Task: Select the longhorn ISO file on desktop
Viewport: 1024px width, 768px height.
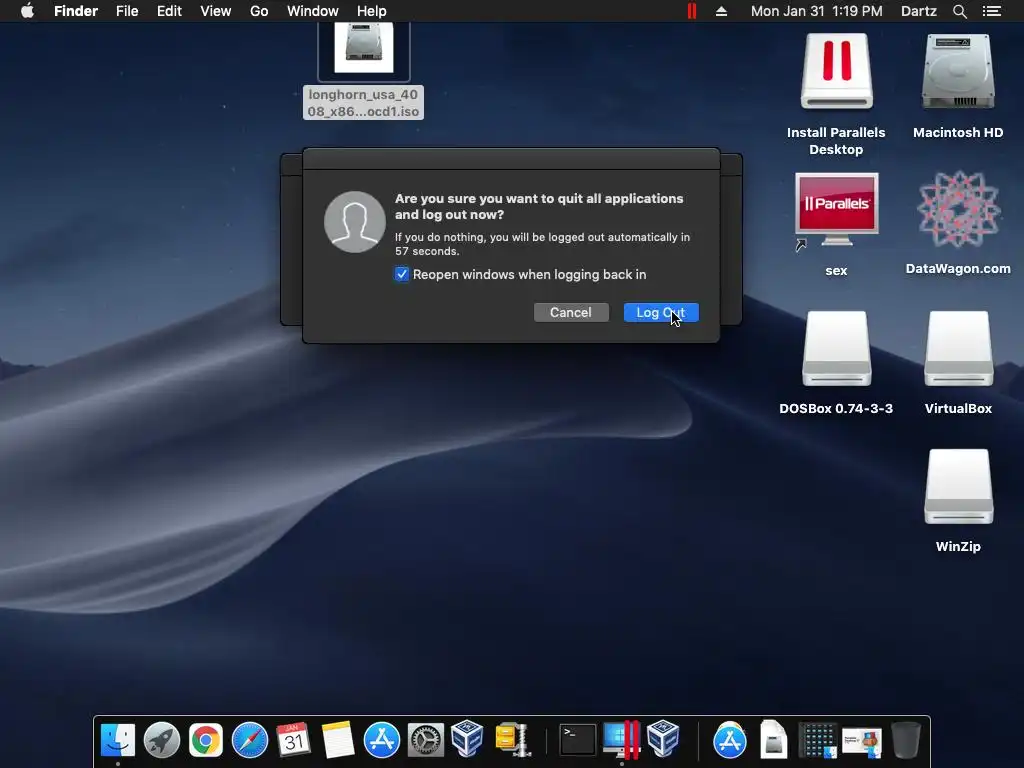Action: click(364, 71)
